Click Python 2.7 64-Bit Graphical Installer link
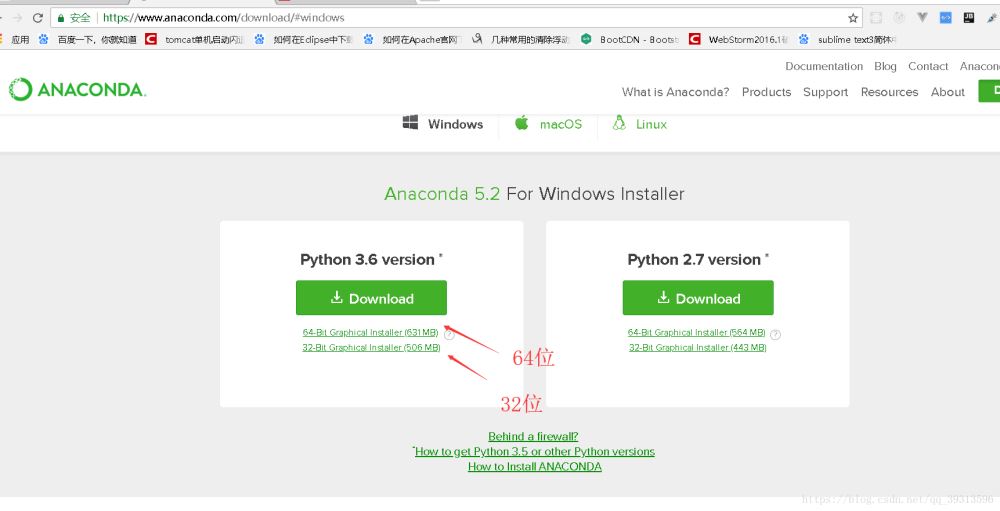Viewport: 1000px width, 511px height. click(696, 332)
